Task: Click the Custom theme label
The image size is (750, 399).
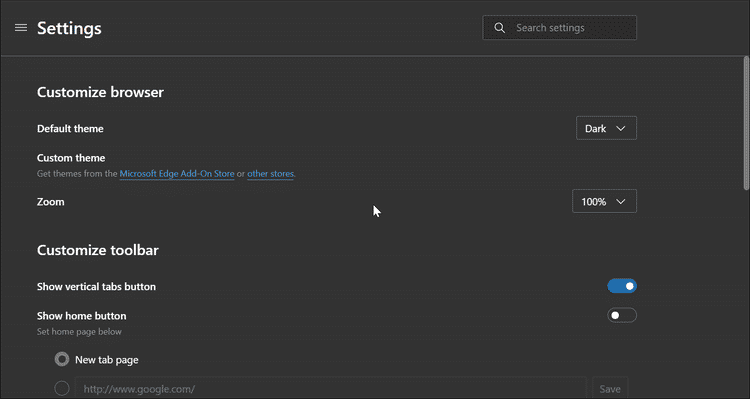Action: click(x=71, y=158)
